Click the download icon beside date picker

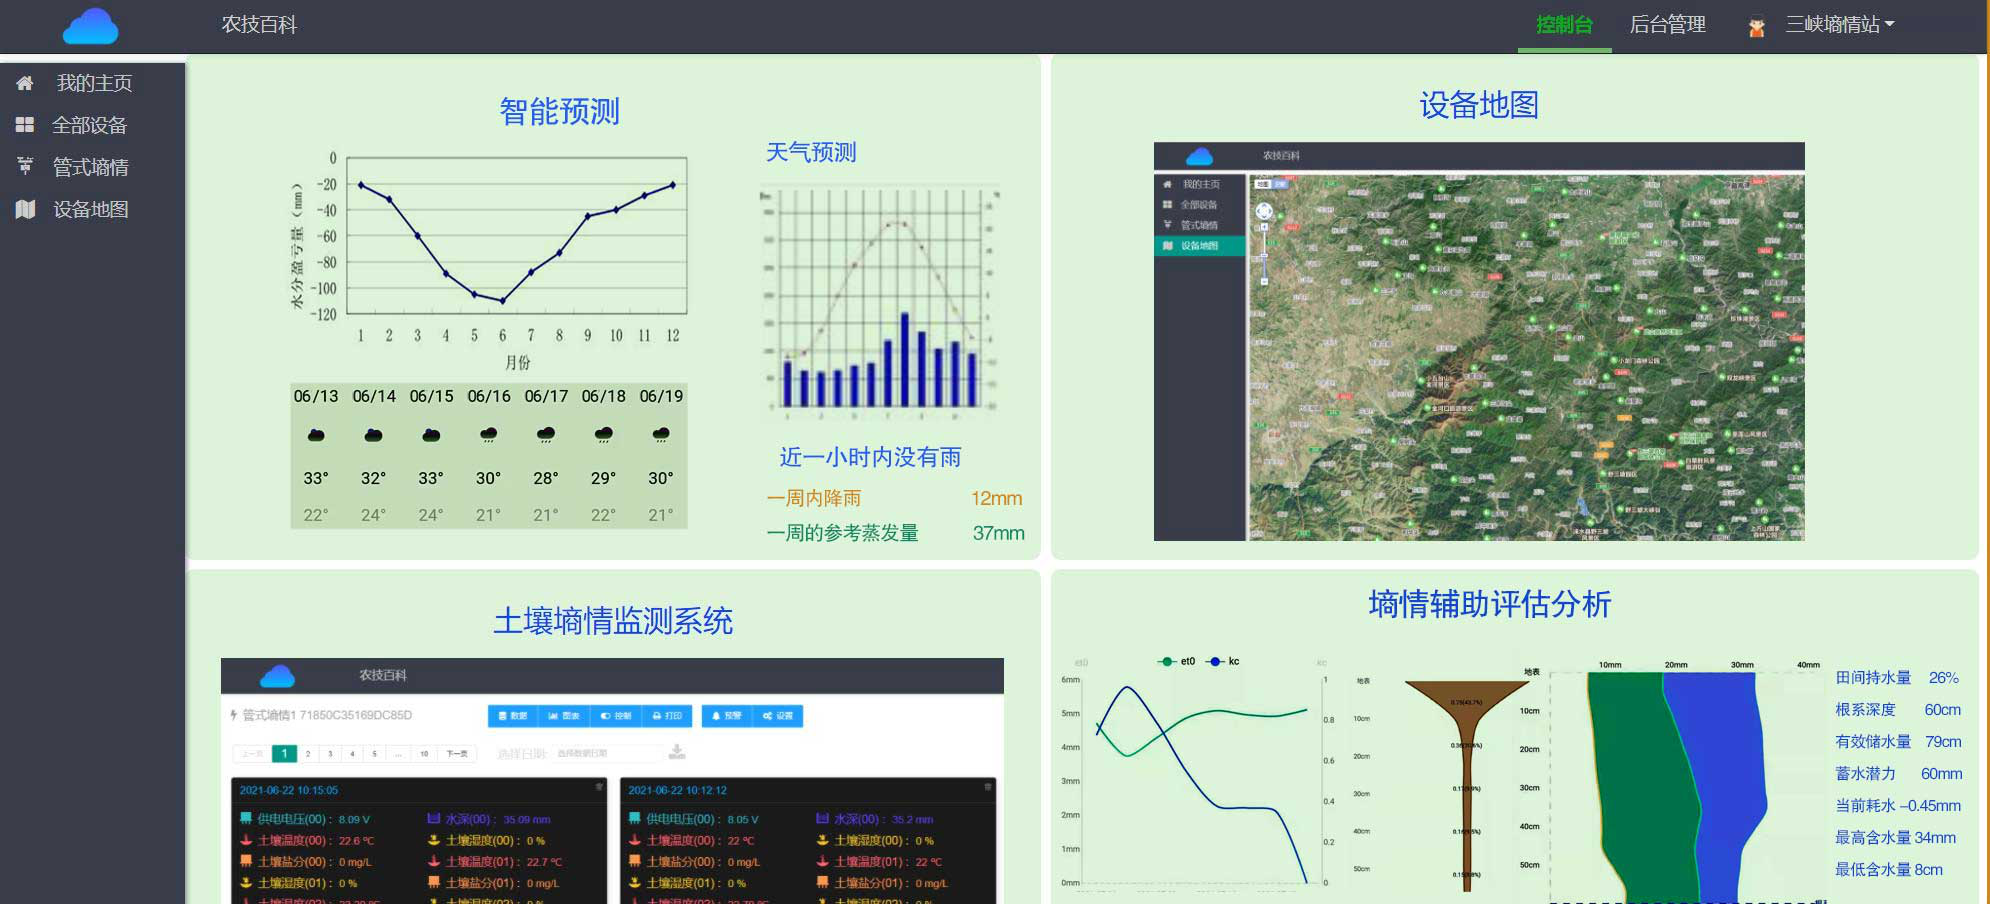[x=677, y=752]
